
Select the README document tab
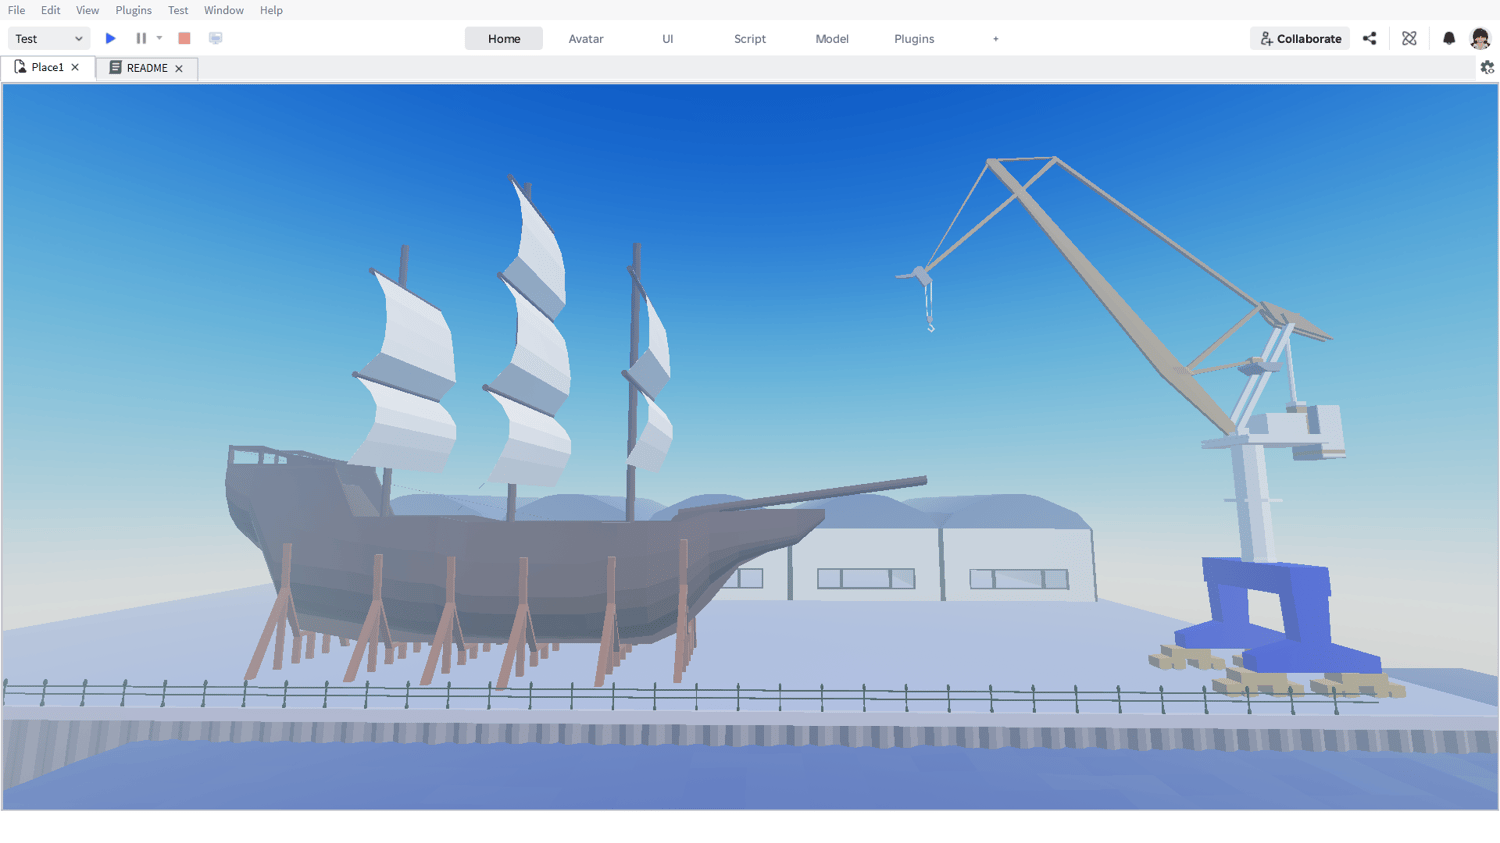(x=146, y=68)
